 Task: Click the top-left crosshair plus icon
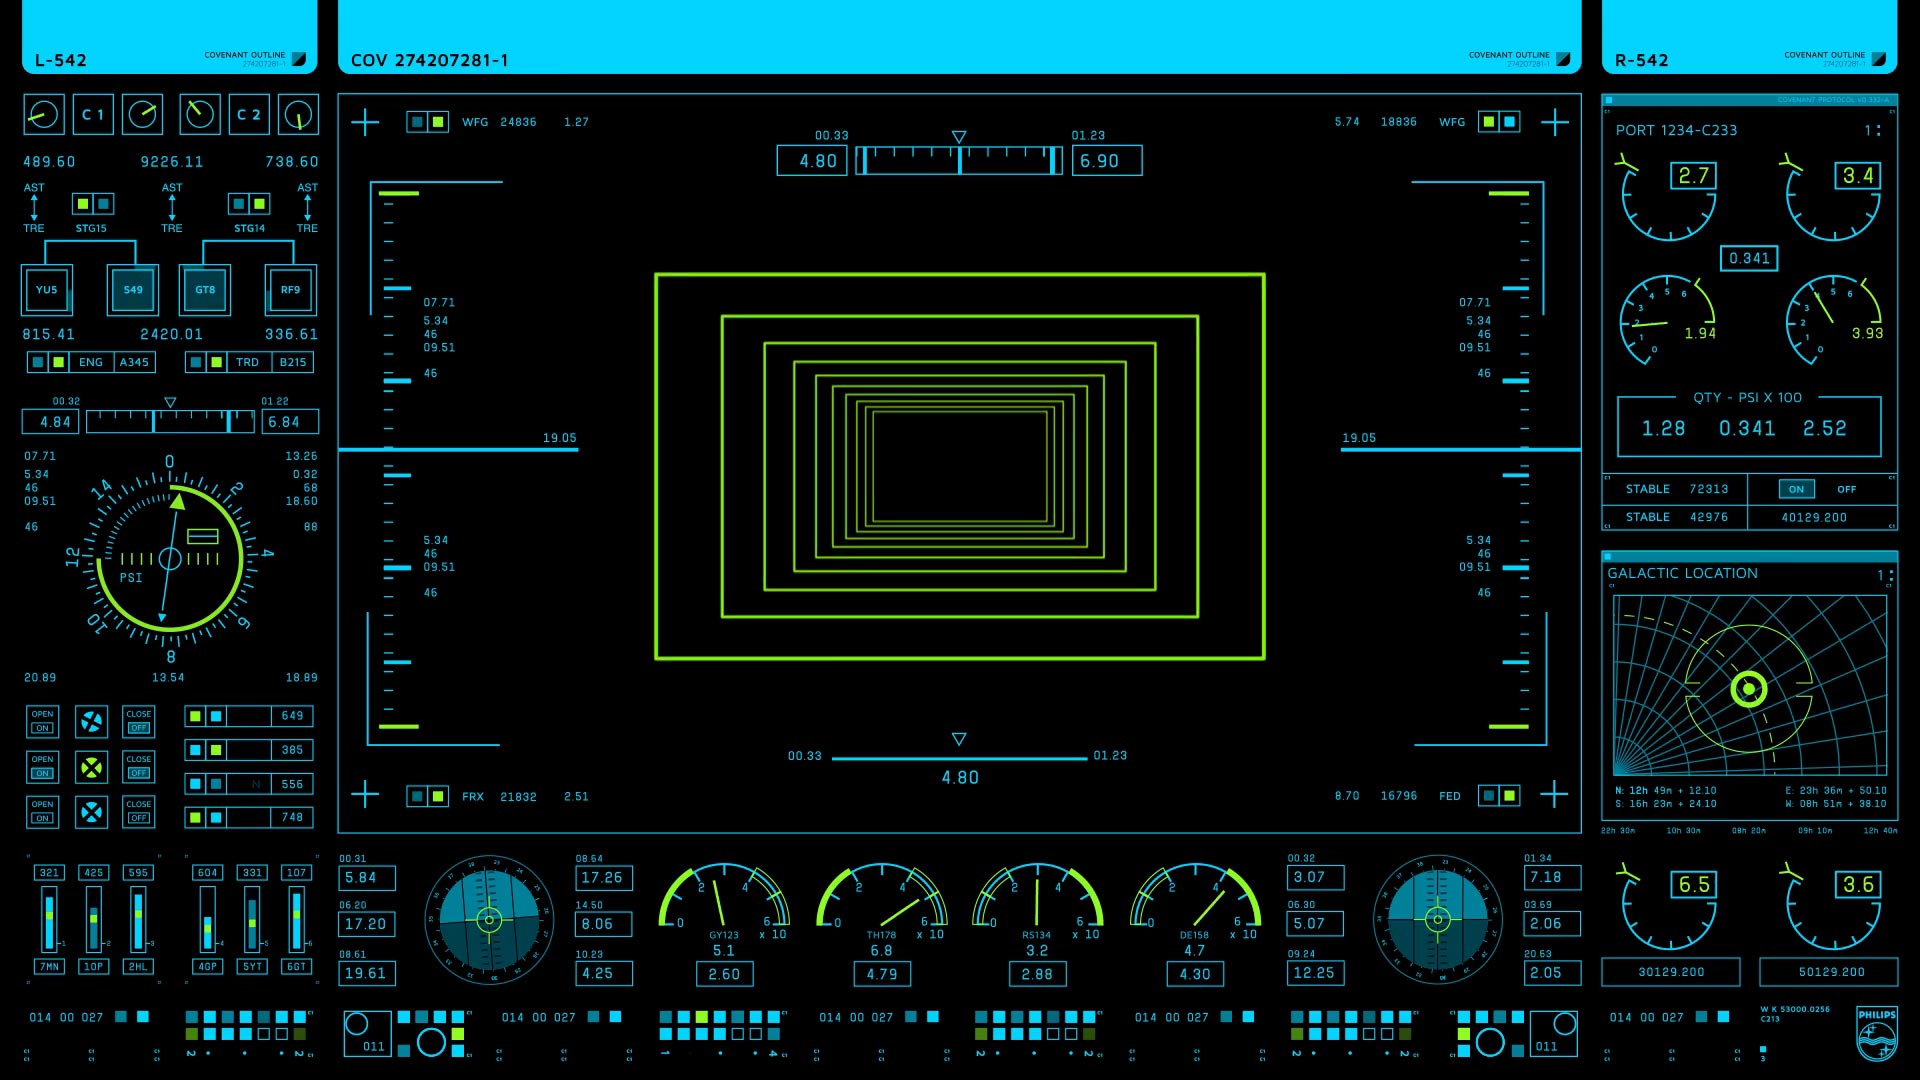[x=365, y=123]
